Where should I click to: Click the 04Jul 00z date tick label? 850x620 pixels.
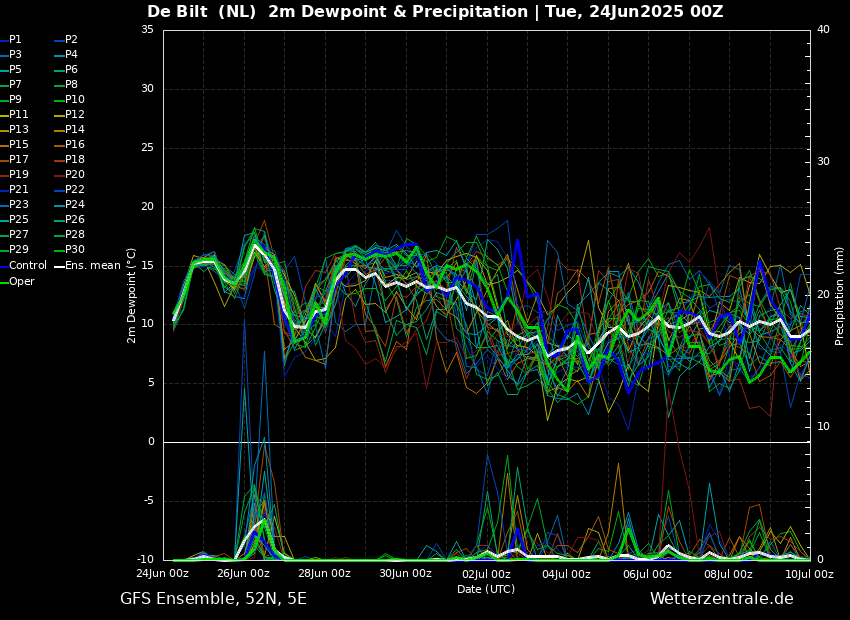coord(567,574)
